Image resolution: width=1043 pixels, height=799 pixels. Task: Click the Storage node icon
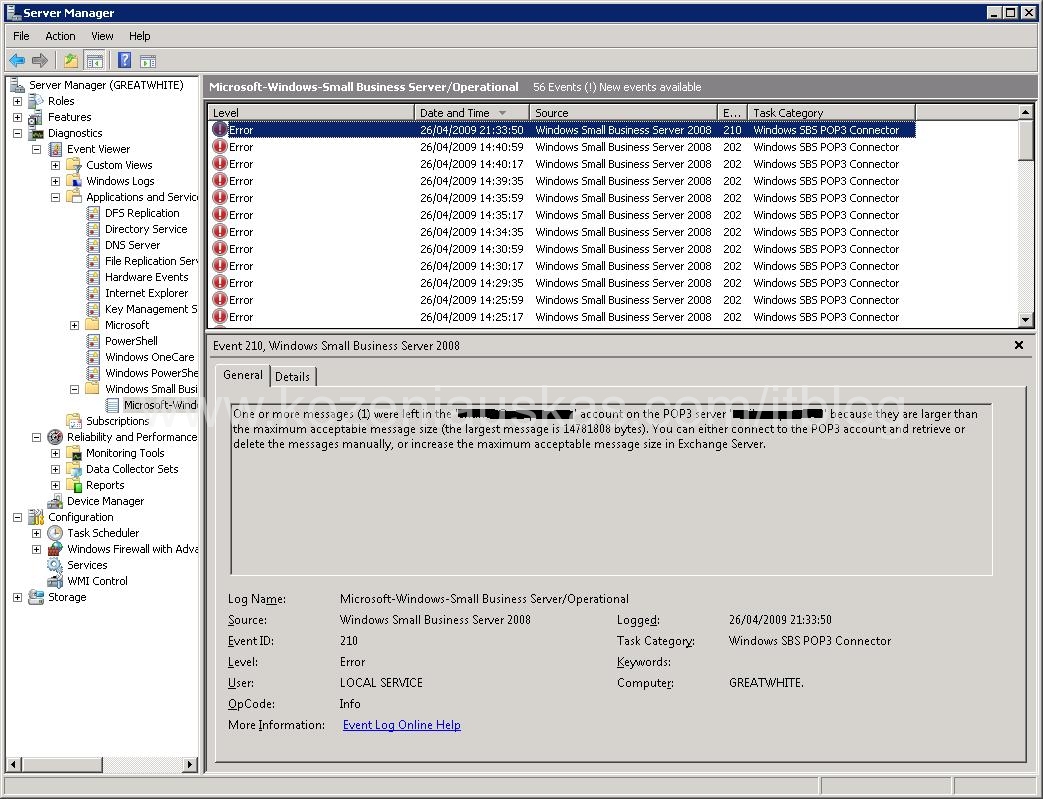point(36,597)
